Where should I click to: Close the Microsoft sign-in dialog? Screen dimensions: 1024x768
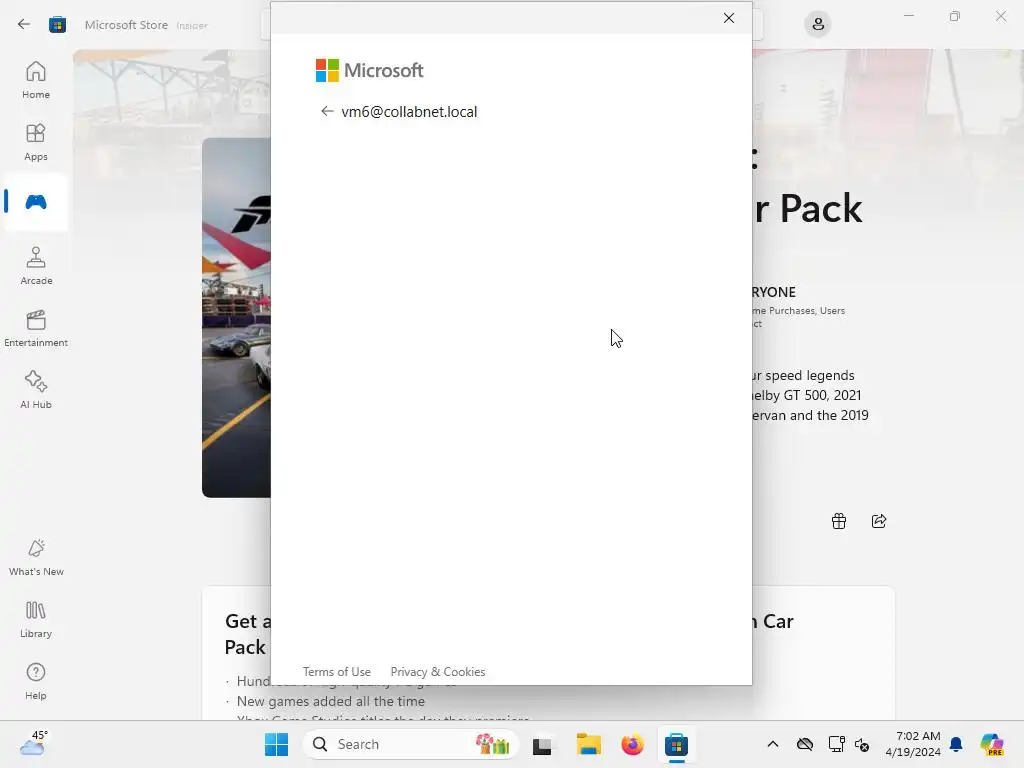tap(729, 18)
